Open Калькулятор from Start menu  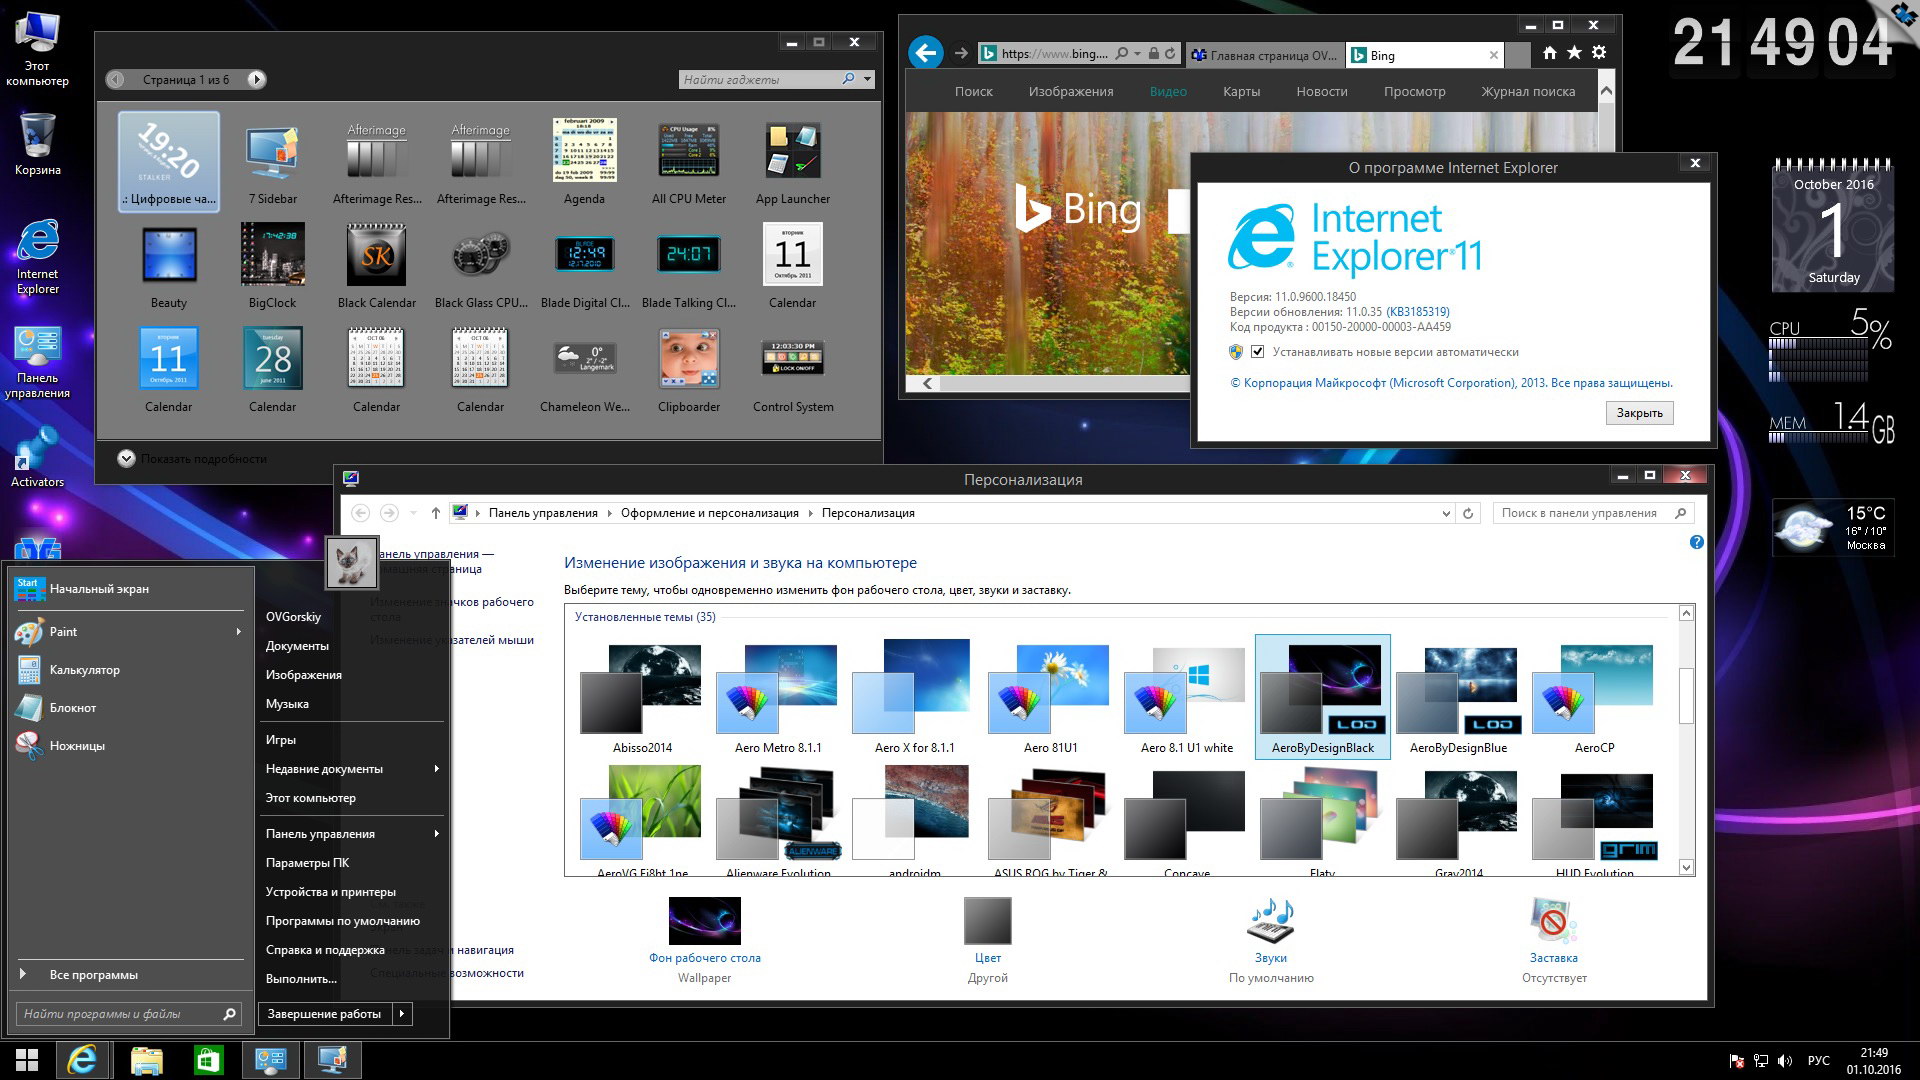click(128, 670)
